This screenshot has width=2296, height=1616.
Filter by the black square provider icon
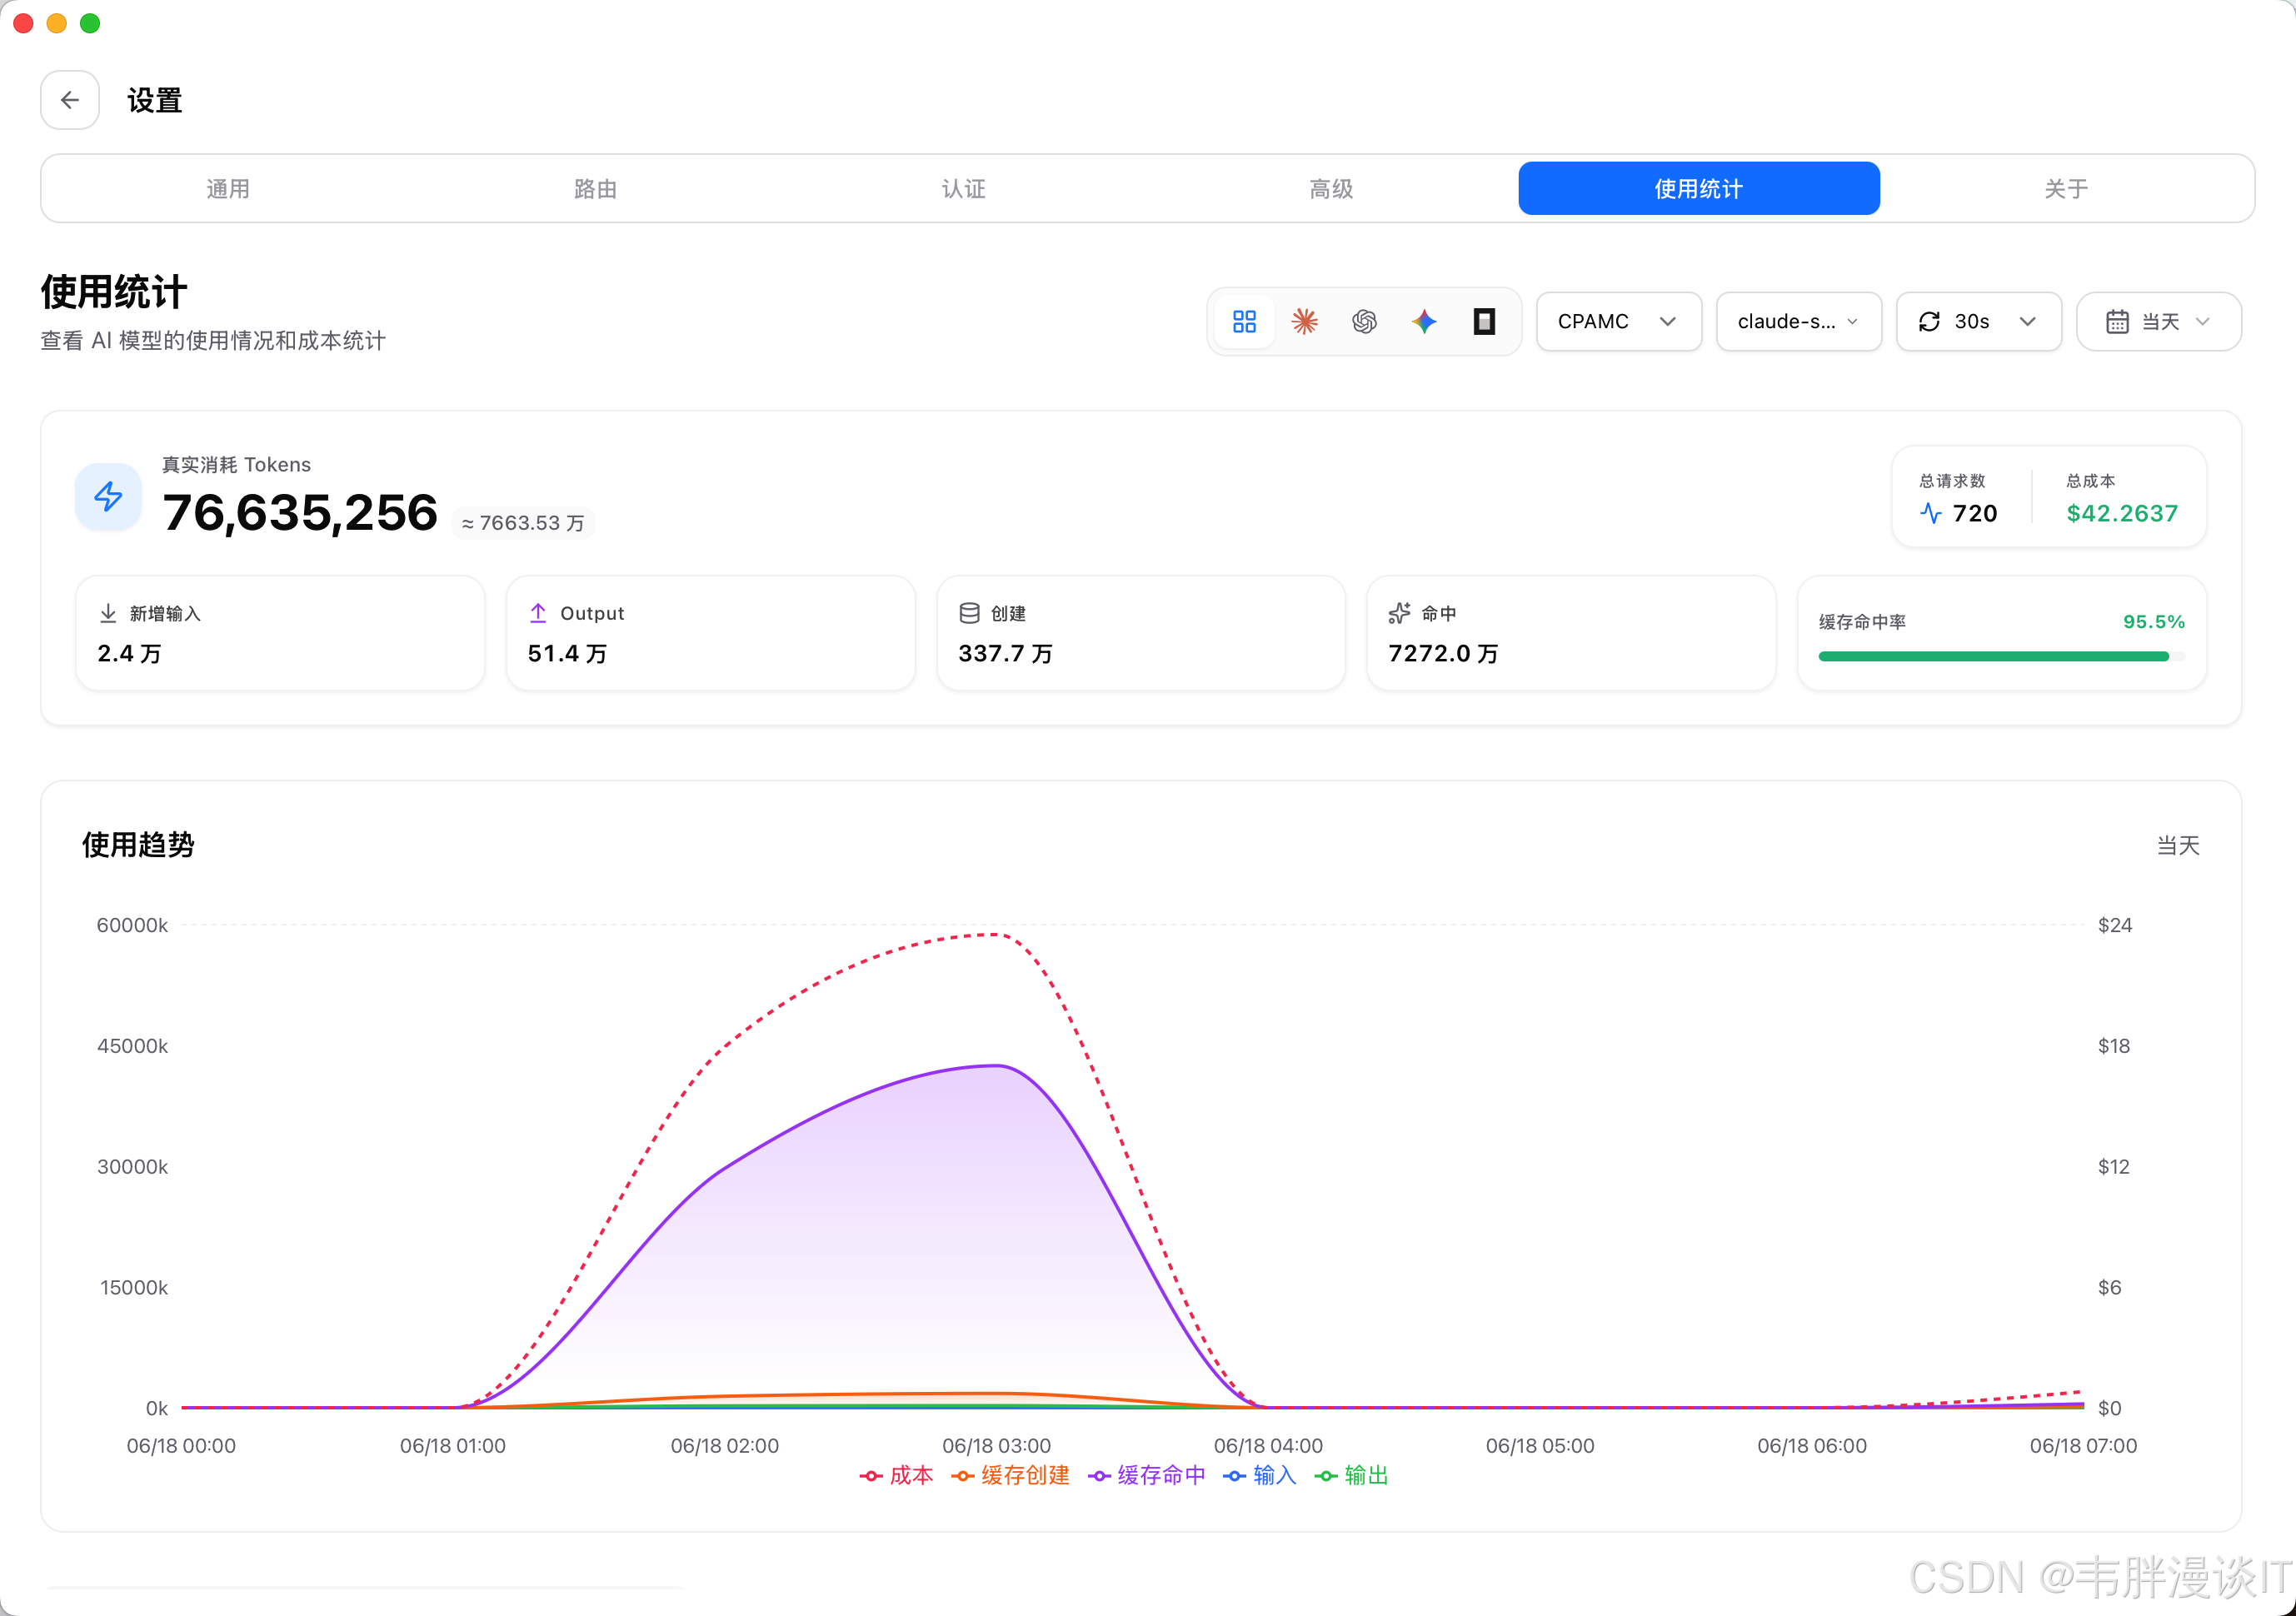click(x=1484, y=321)
